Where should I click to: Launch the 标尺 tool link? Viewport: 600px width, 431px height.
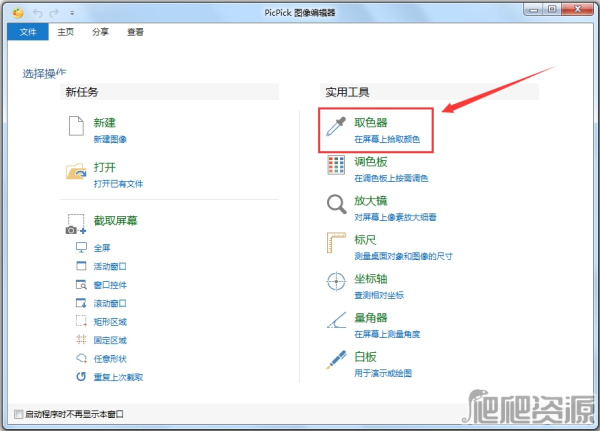pos(365,240)
